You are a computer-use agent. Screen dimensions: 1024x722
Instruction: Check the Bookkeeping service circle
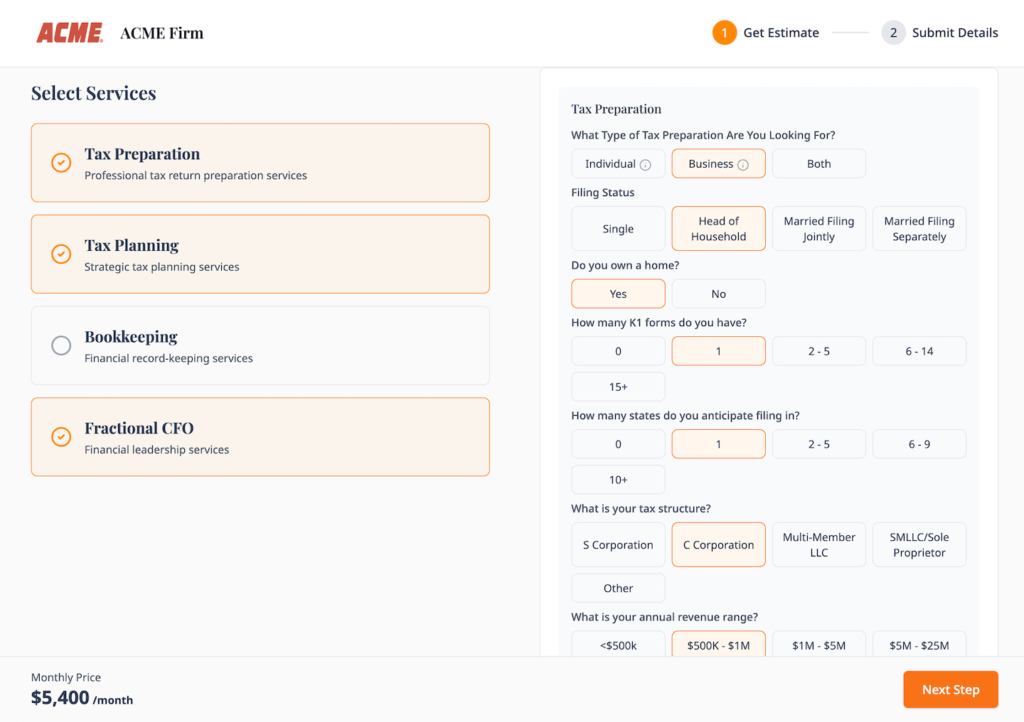[x=61, y=345]
